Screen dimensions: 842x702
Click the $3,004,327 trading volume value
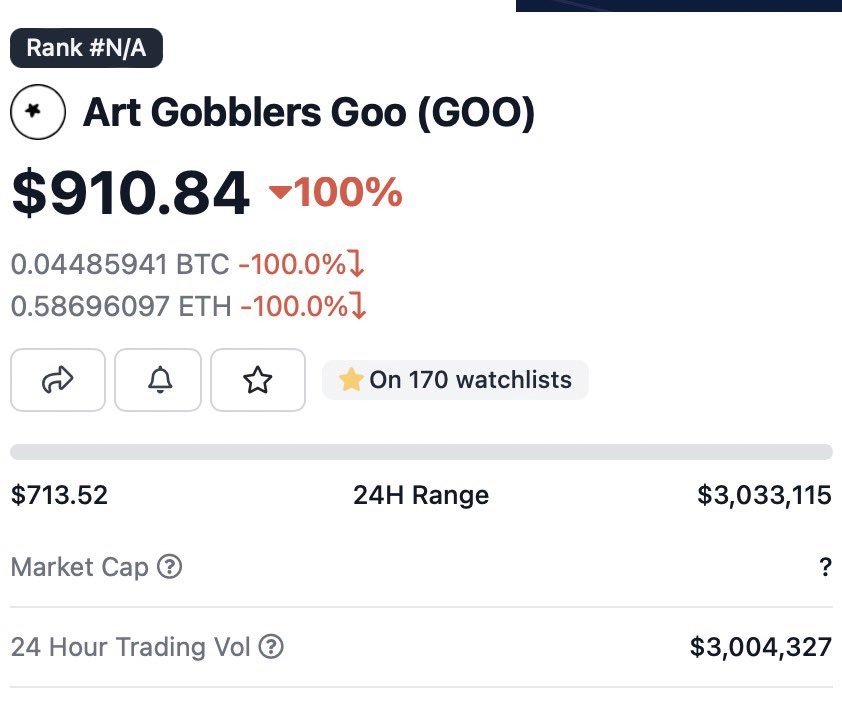pyautogui.click(x=760, y=647)
